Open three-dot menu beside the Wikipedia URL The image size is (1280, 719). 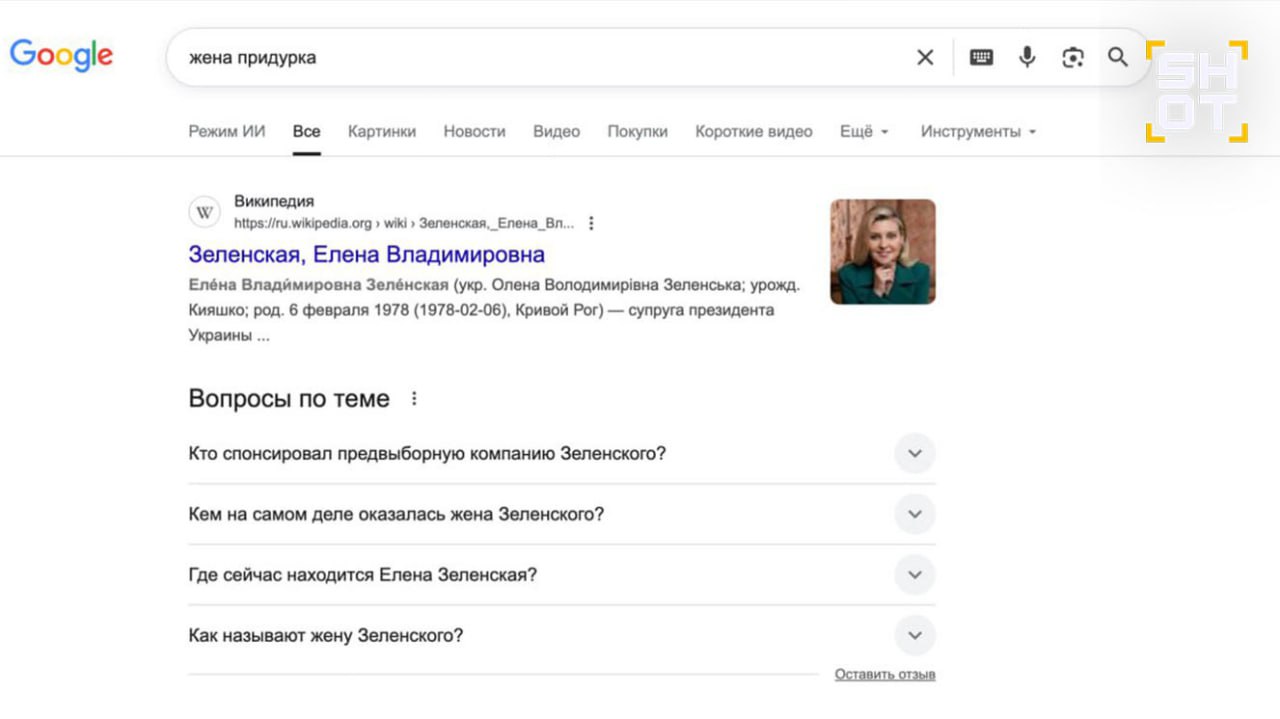click(591, 223)
